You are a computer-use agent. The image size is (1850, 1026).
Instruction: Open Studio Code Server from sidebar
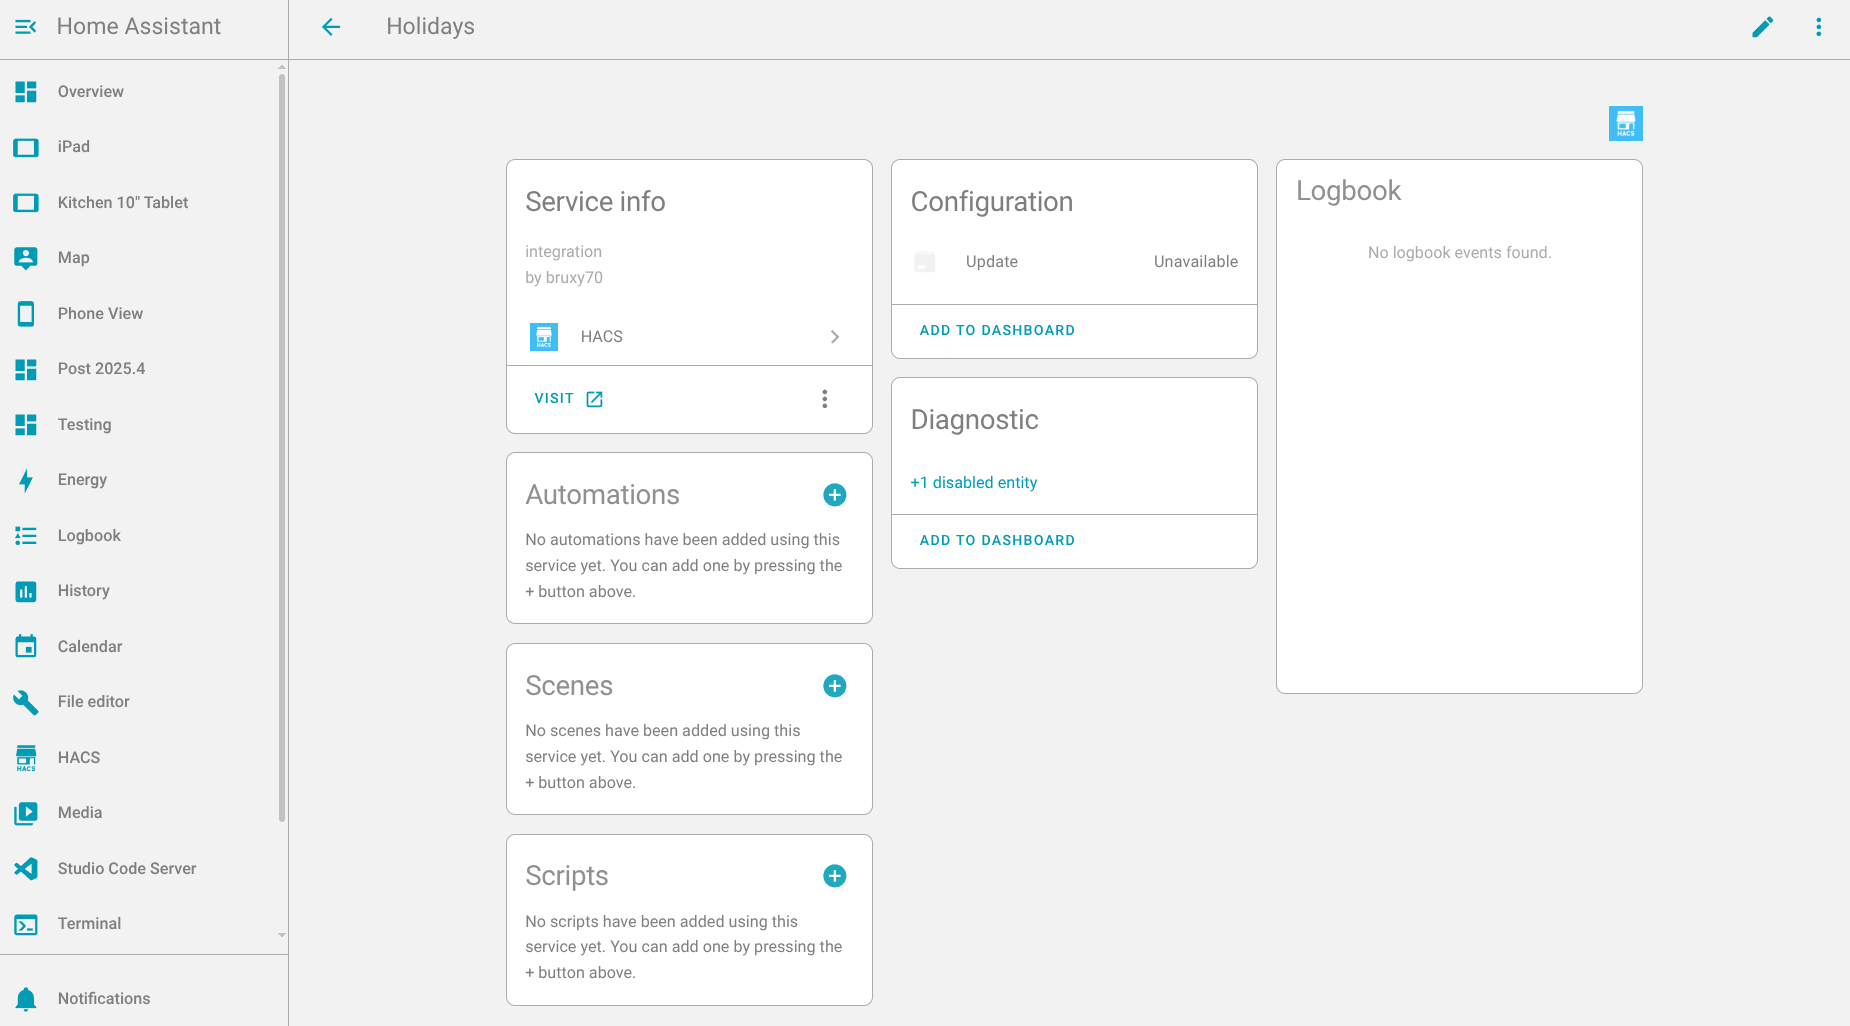pyautogui.click(x=126, y=869)
